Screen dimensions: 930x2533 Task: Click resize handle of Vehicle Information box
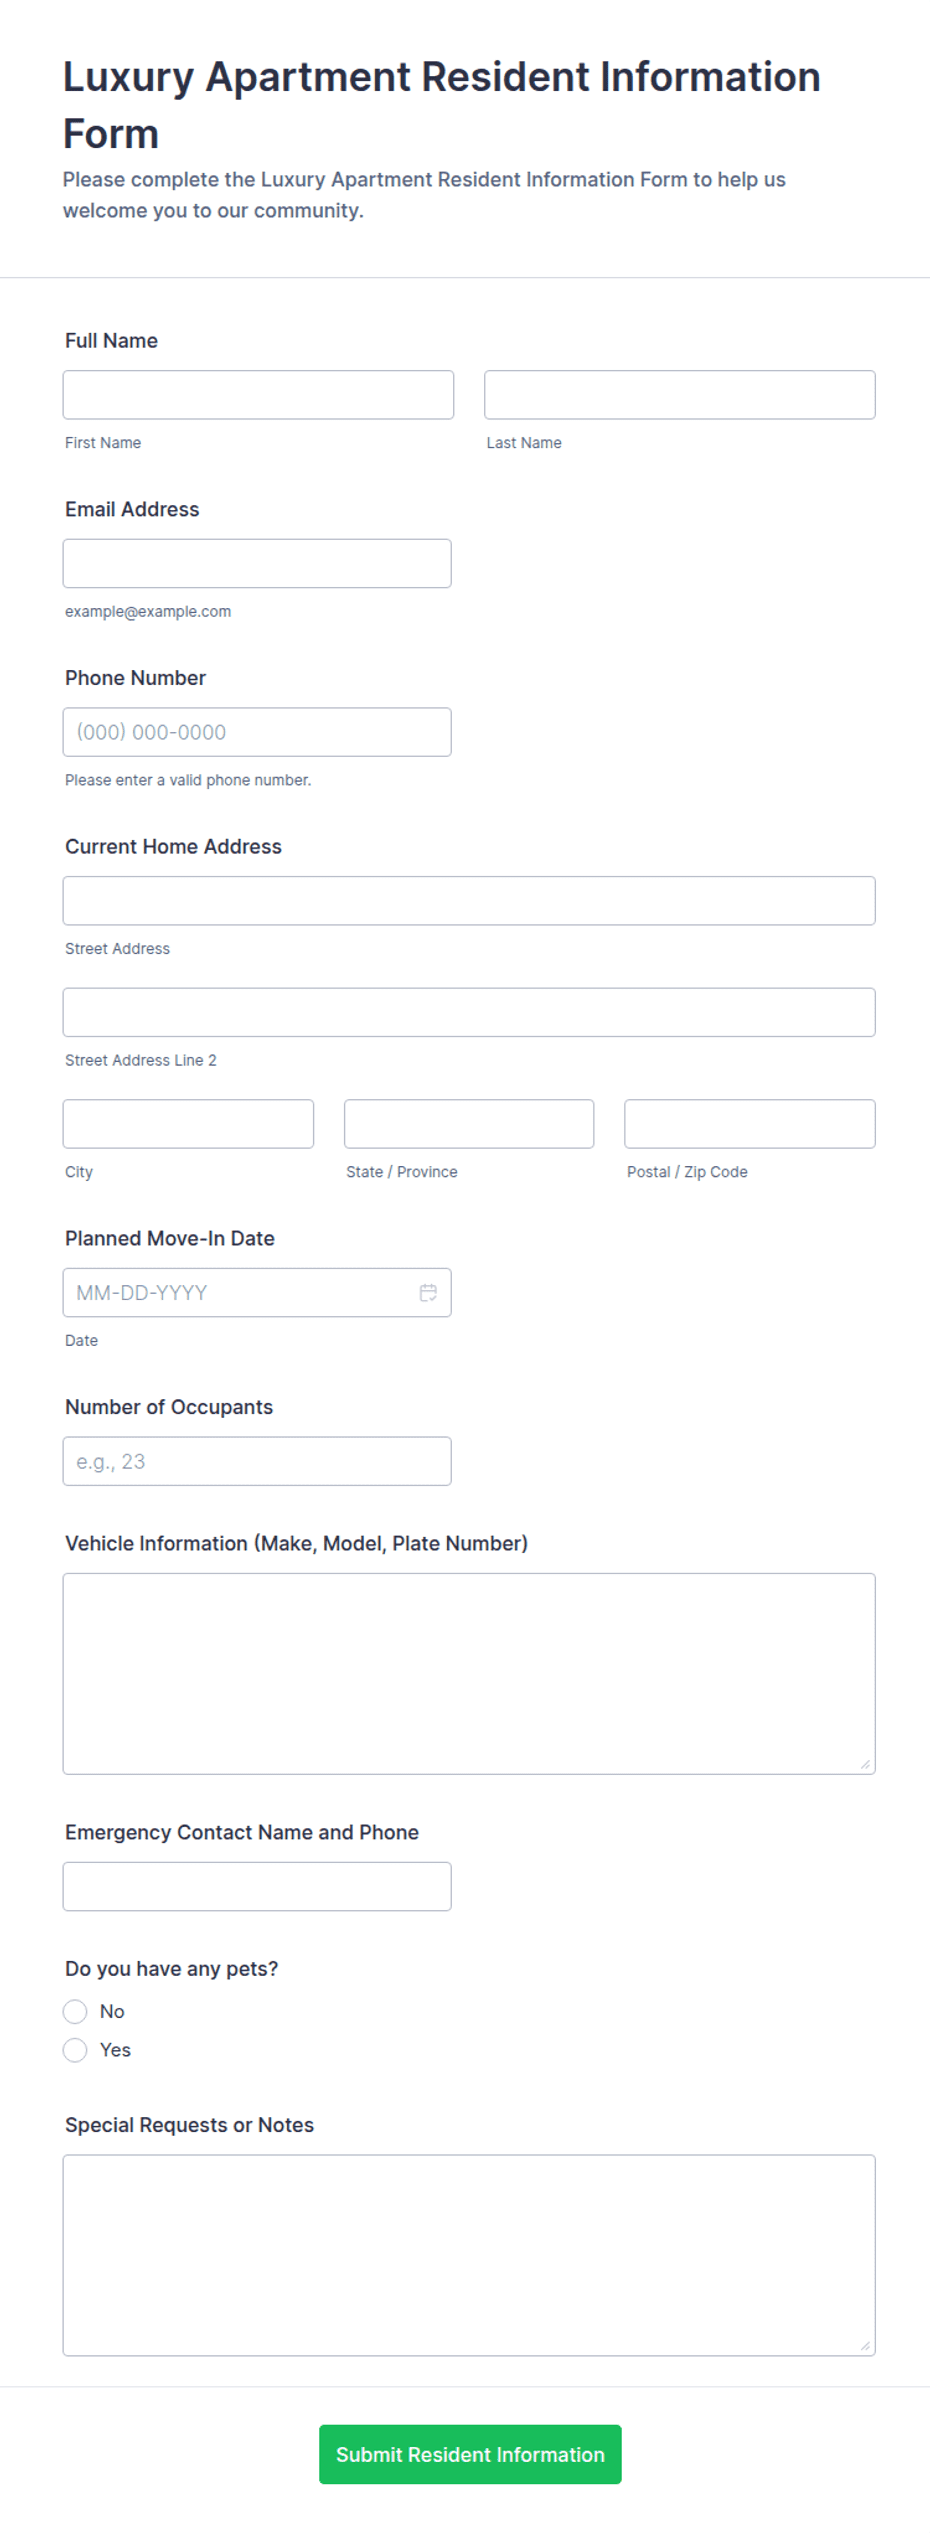point(865,1764)
